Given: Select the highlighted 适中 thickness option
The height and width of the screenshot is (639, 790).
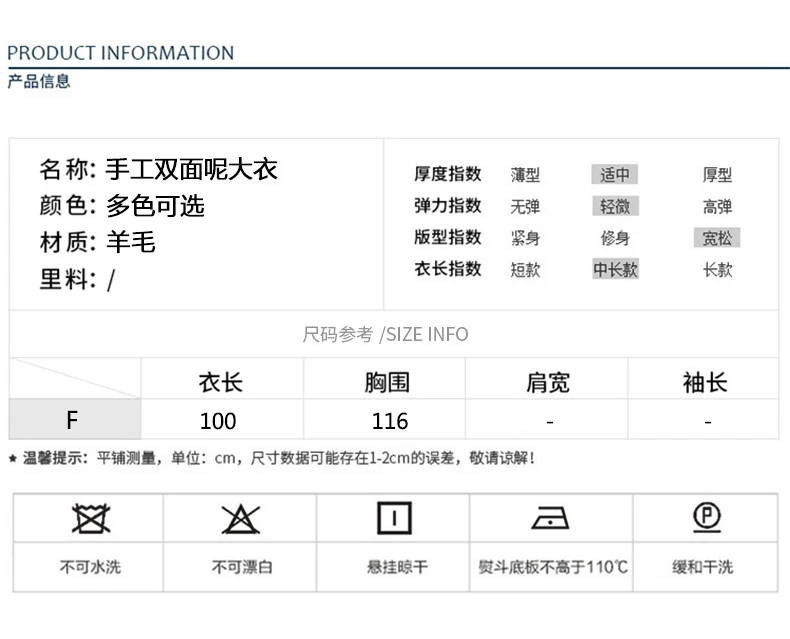Looking at the screenshot, I should click(615, 174).
